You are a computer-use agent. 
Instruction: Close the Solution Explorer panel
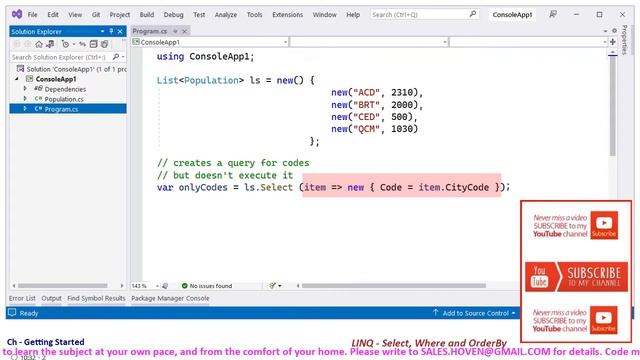coord(120,31)
